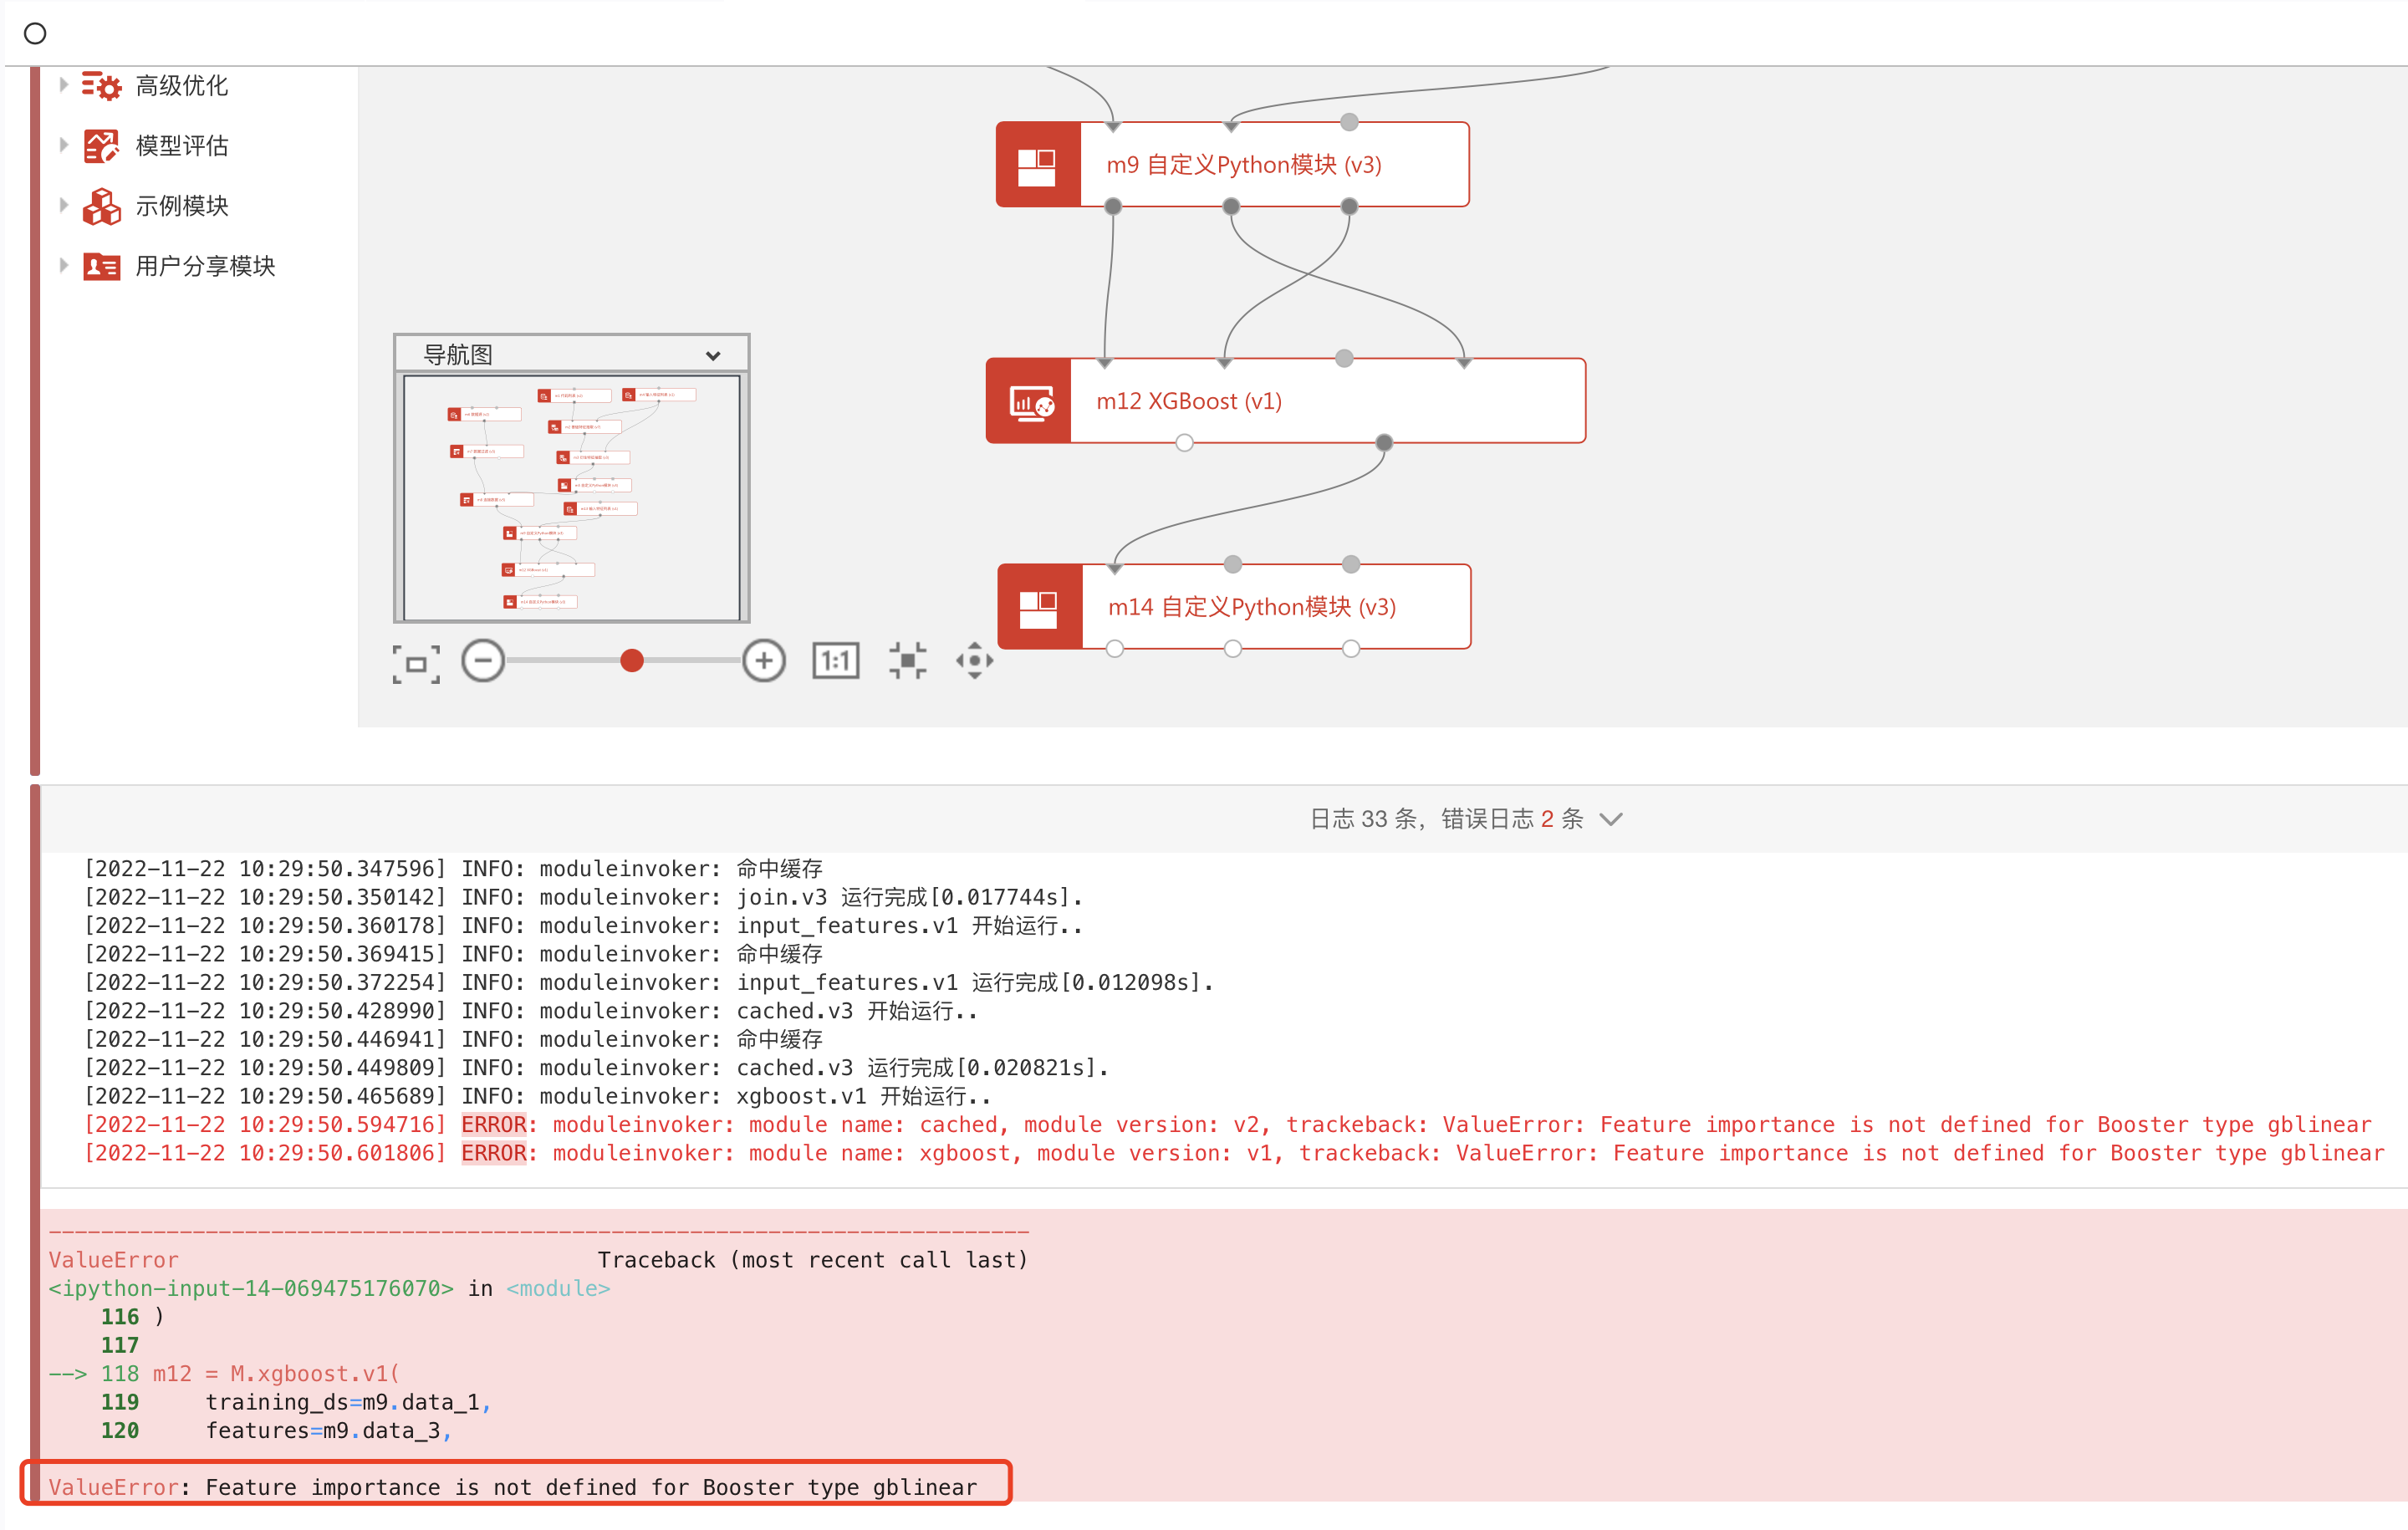This screenshot has width=2408, height=1530.
Task: Click the zoom slider red handle
Action: pyautogui.click(x=632, y=661)
